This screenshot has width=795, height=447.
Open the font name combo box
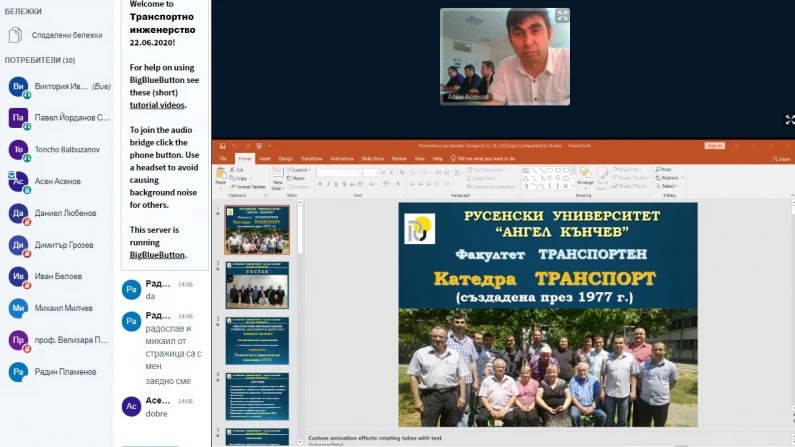[x=339, y=173]
